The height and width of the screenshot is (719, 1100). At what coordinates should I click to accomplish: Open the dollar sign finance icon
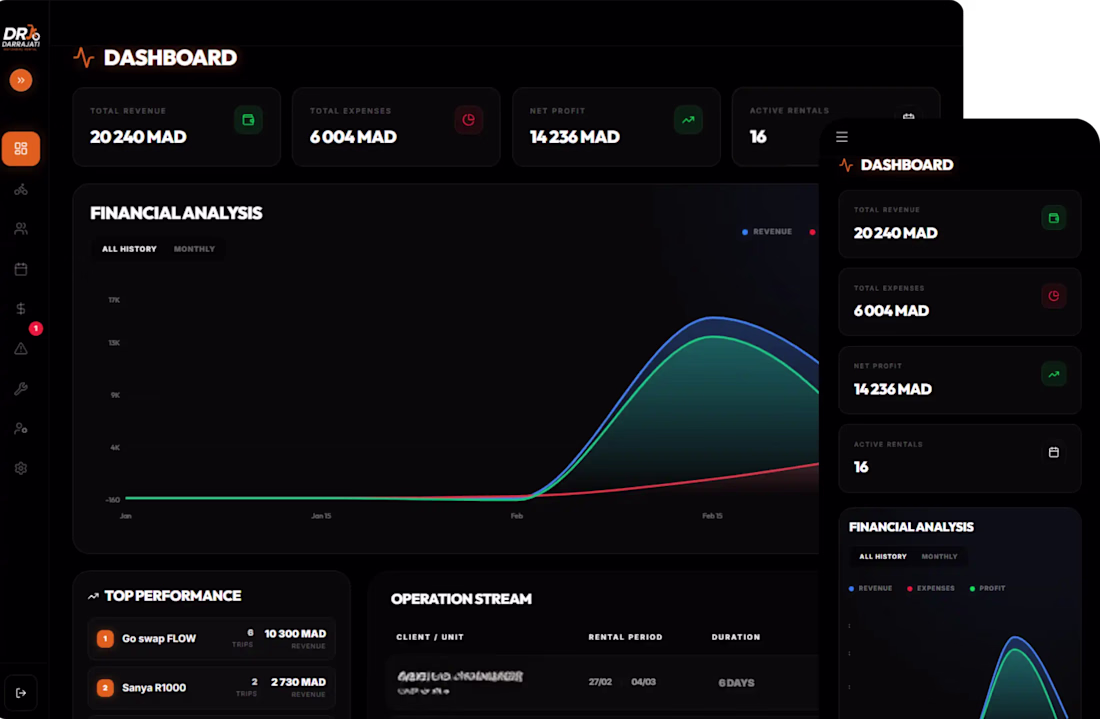click(x=21, y=309)
